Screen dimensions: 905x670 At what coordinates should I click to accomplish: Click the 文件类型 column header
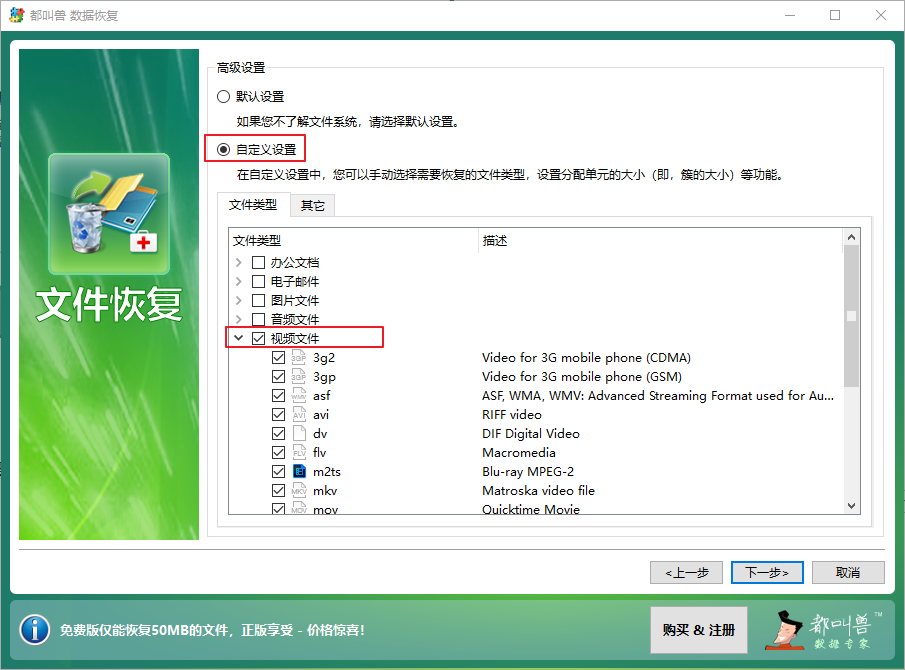[x=354, y=241]
